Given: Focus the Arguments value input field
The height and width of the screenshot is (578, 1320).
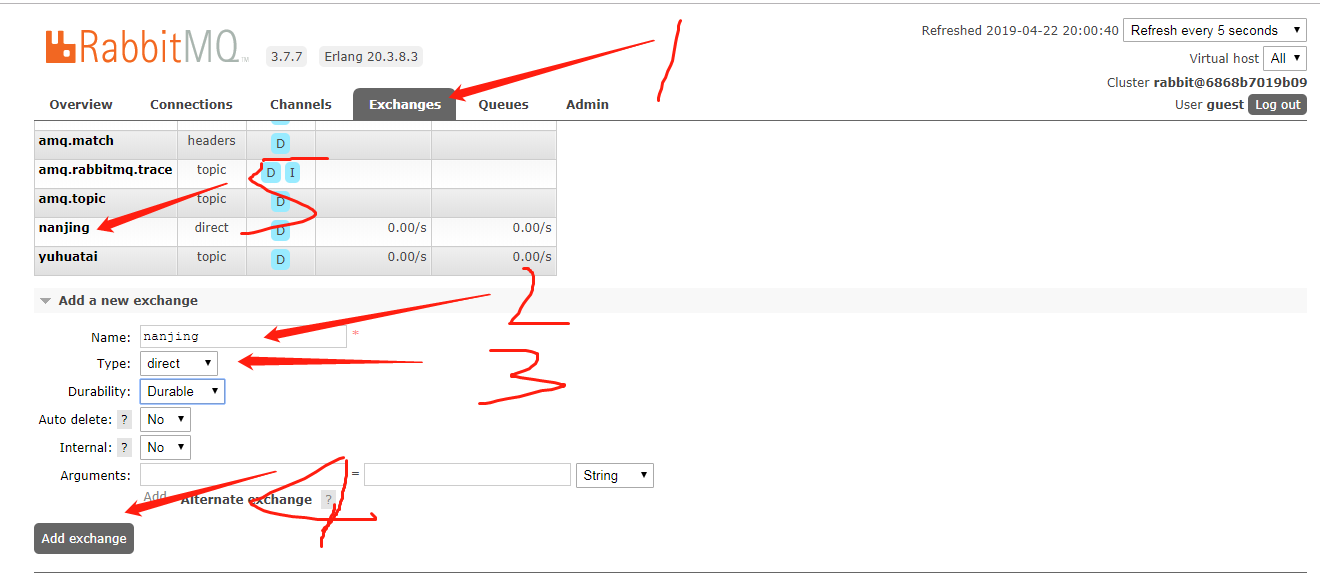Looking at the screenshot, I should point(467,475).
